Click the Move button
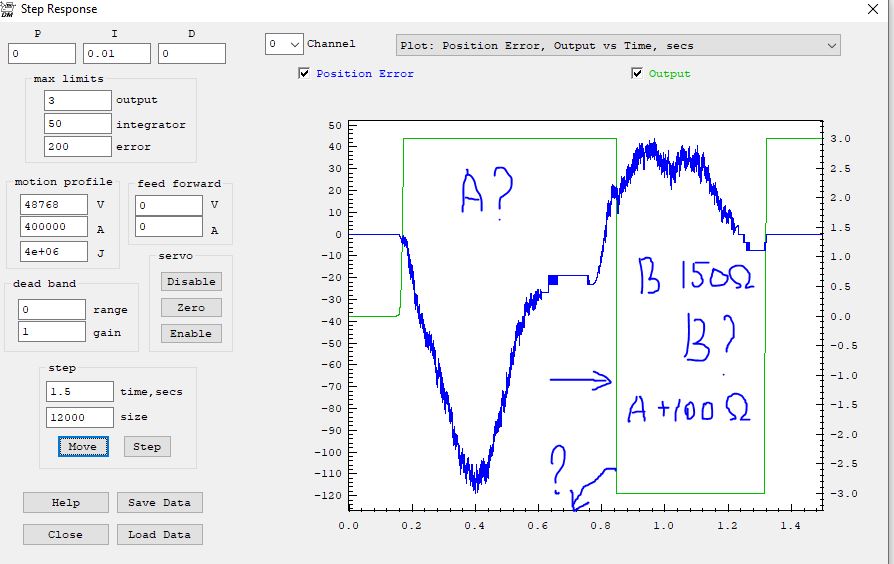 (x=82, y=446)
